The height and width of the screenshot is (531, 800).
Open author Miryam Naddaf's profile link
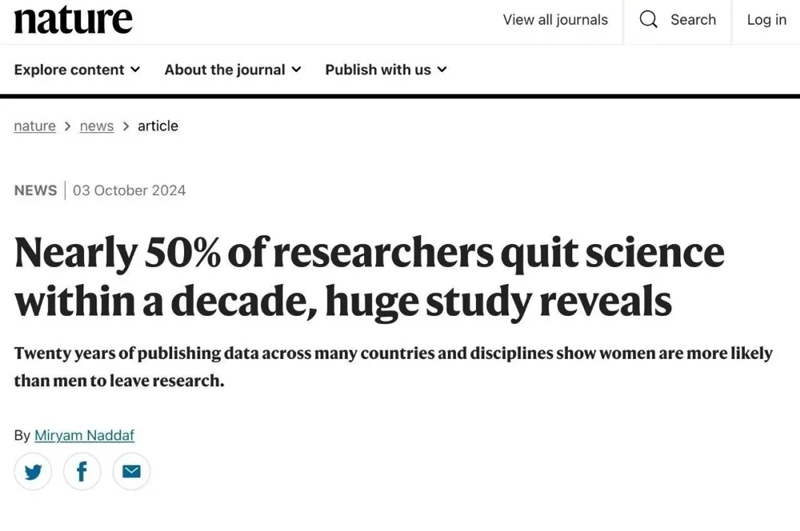(84, 435)
